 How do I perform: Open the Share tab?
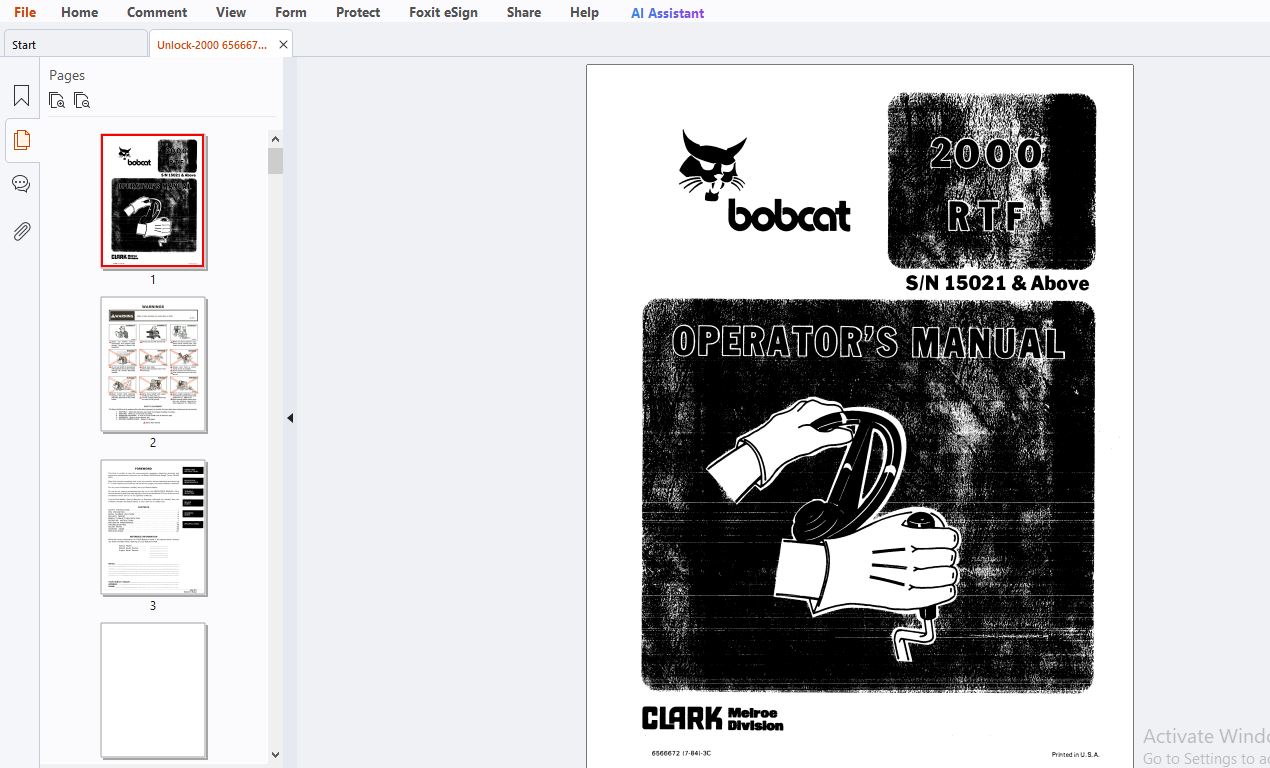pyautogui.click(x=524, y=12)
